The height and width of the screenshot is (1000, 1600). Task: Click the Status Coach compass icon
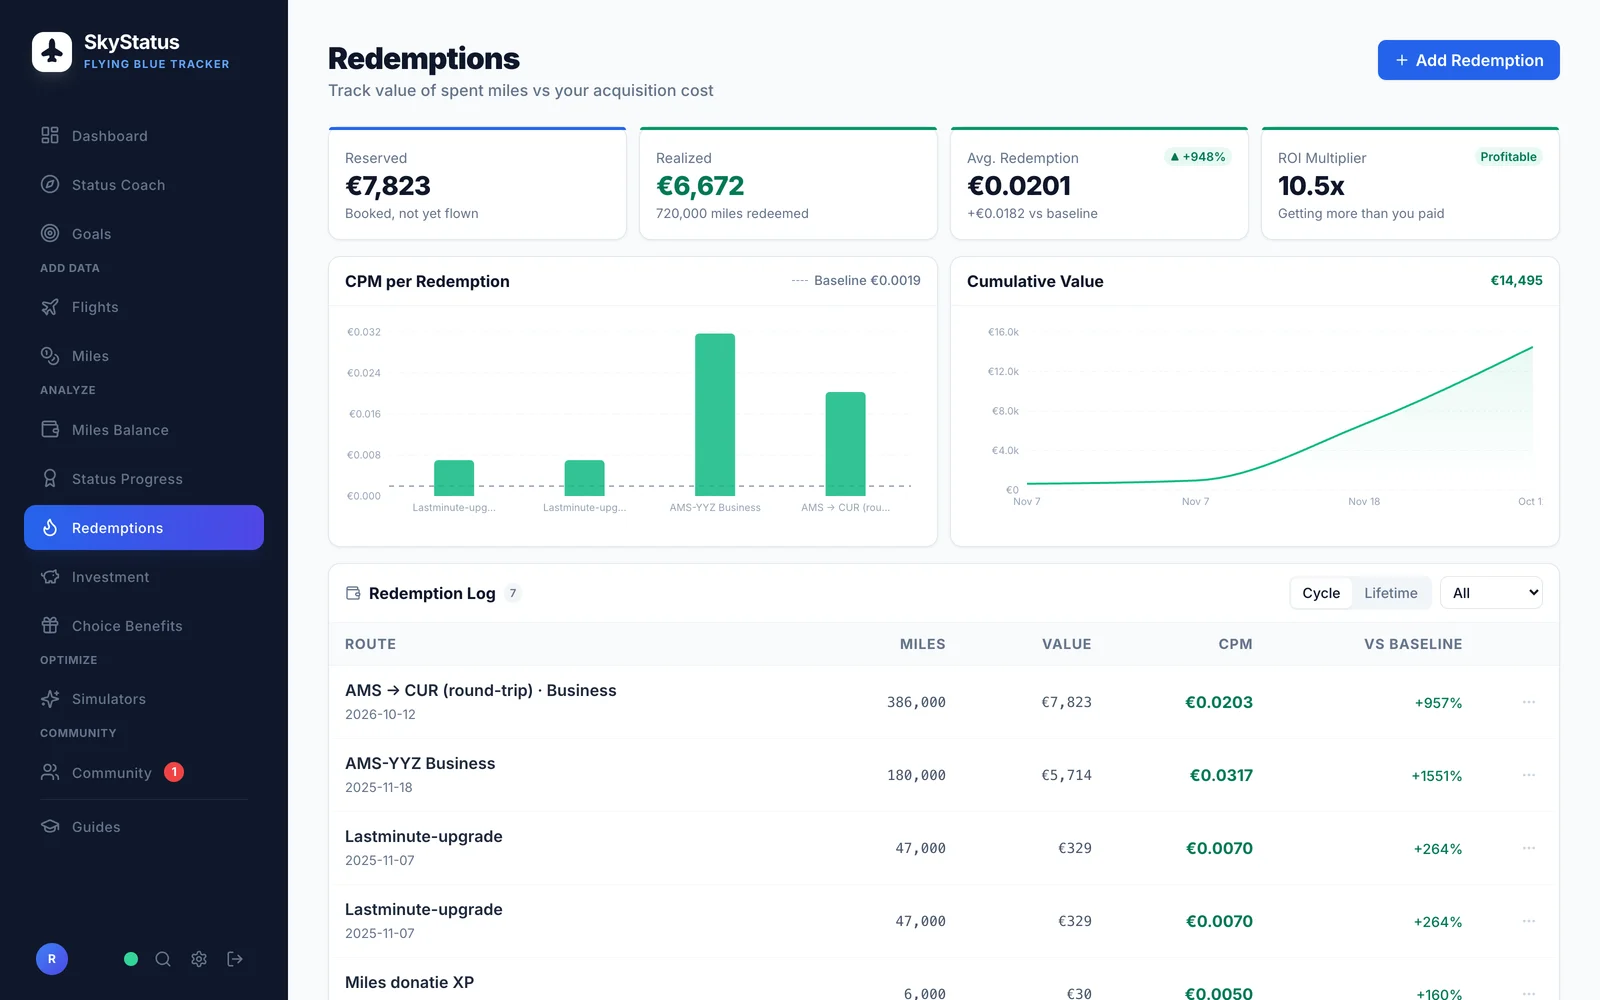[50, 184]
